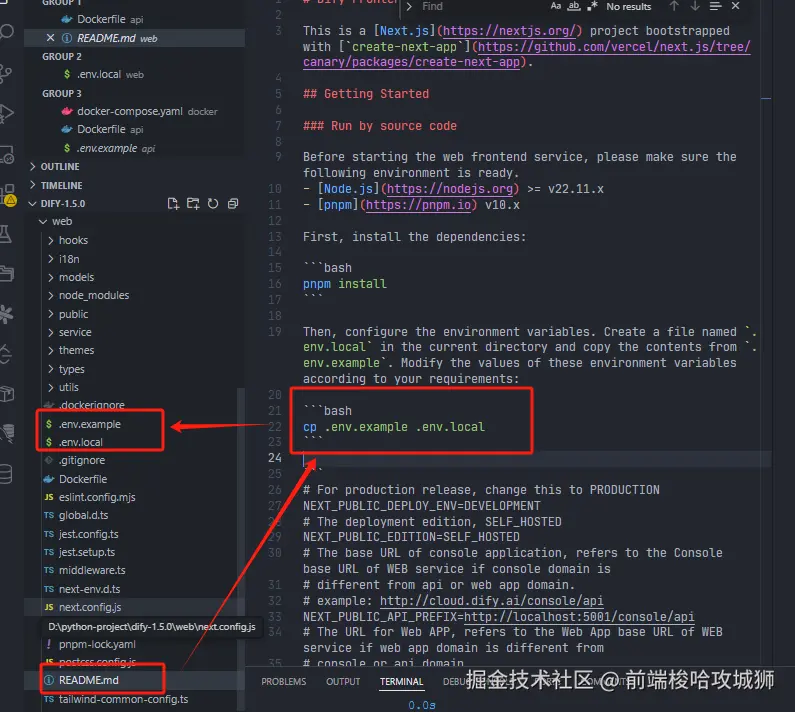Open pnpm-lock.yaml file
795x712 pixels.
(x=97, y=645)
